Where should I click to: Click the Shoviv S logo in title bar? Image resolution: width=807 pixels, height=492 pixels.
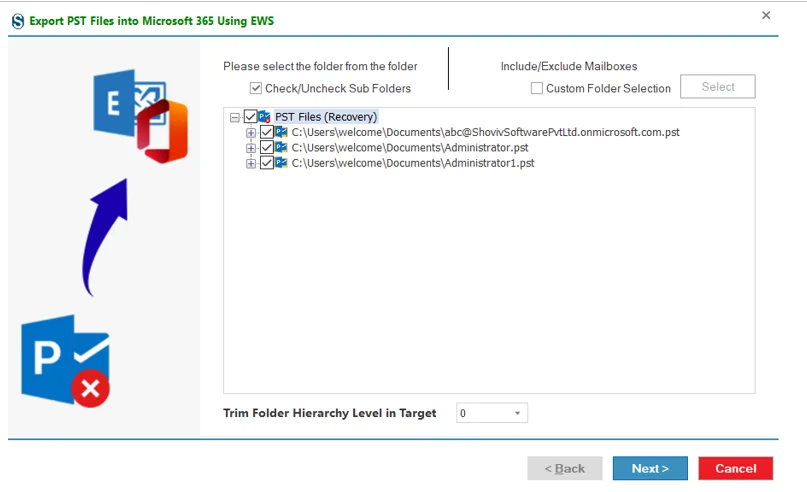pos(18,21)
